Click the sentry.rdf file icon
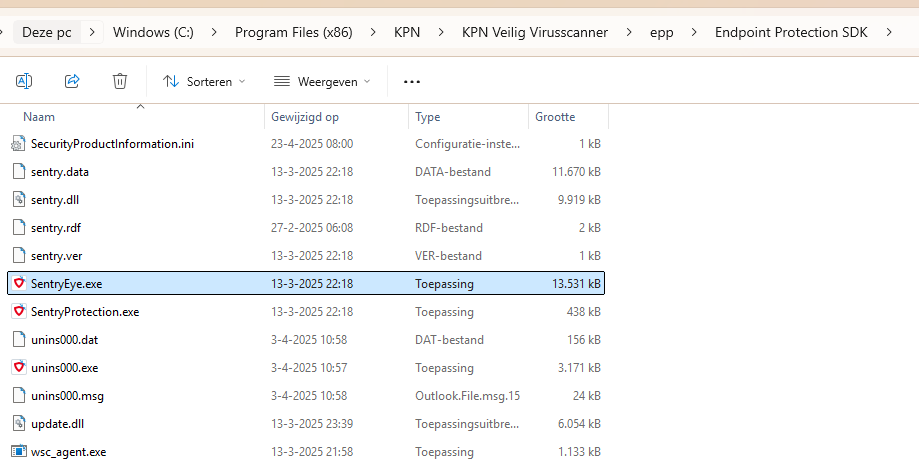Image resolution: width=919 pixels, height=465 pixels. tap(19, 228)
